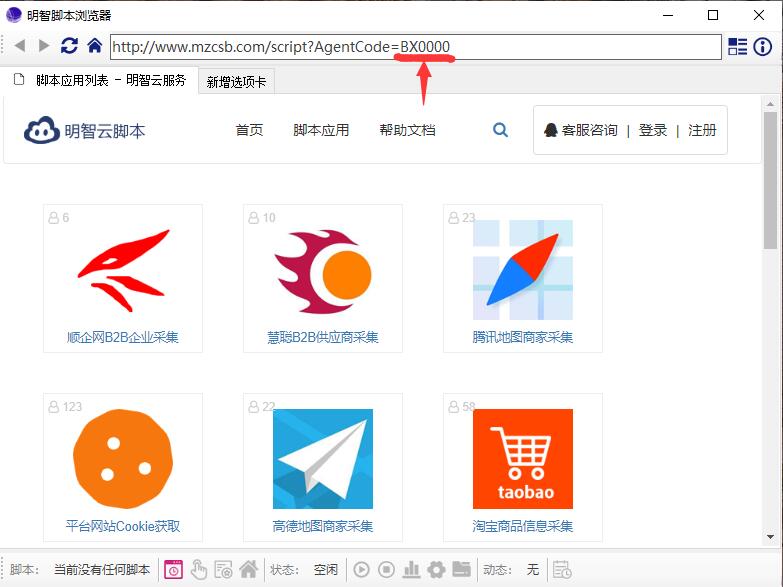Open the 顺企网B2B企业采集 script thumbnail
783x587 pixels.
point(123,270)
